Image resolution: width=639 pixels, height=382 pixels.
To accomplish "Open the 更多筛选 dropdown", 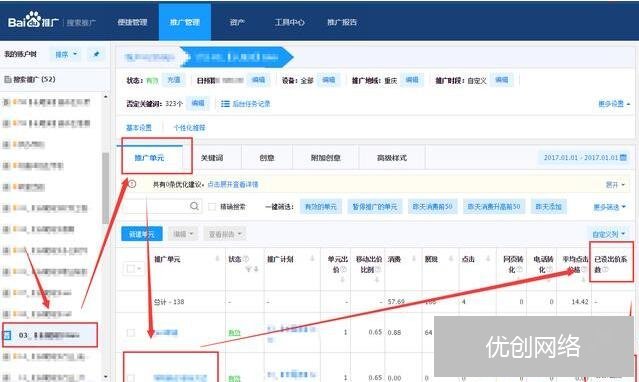I will (609, 207).
